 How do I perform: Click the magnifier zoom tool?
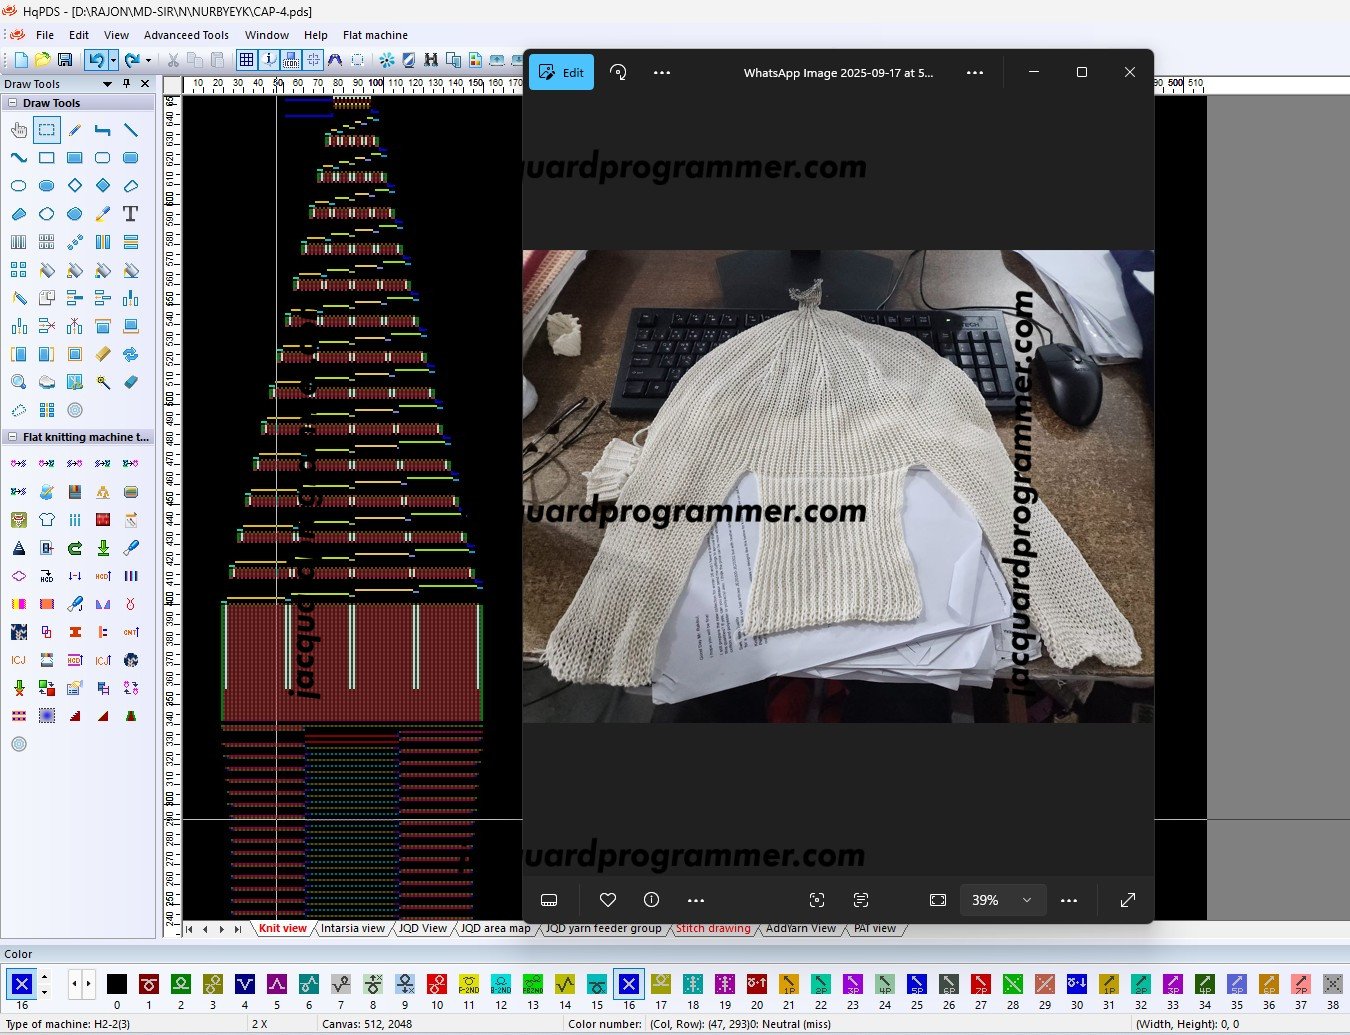point(19,382)
